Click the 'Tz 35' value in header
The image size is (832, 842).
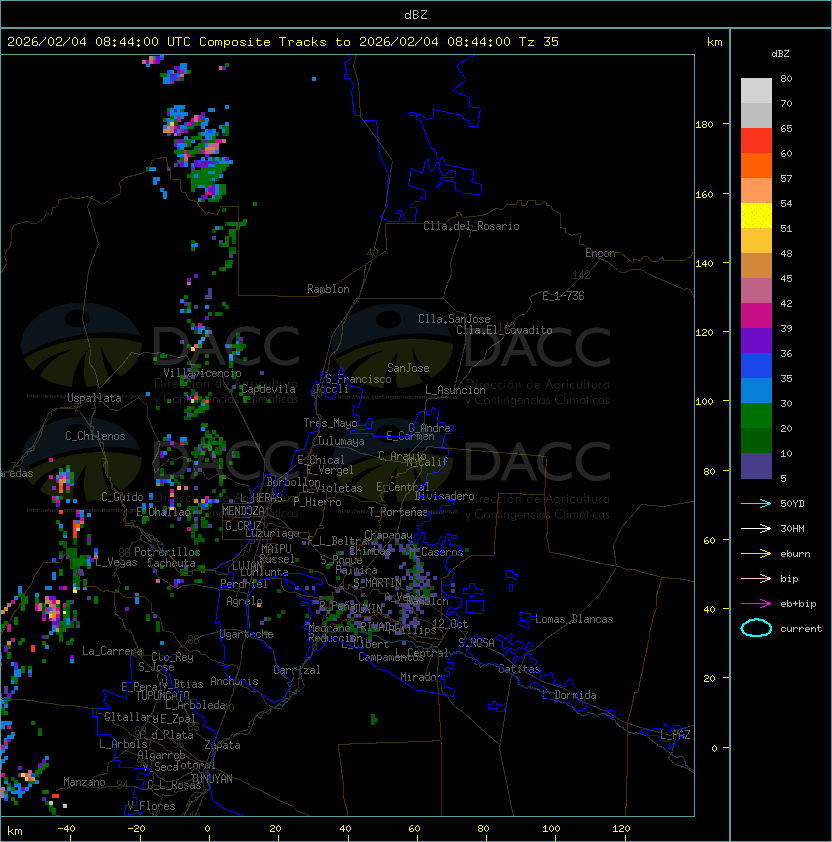pyautogui.click(x=539, y=42)
